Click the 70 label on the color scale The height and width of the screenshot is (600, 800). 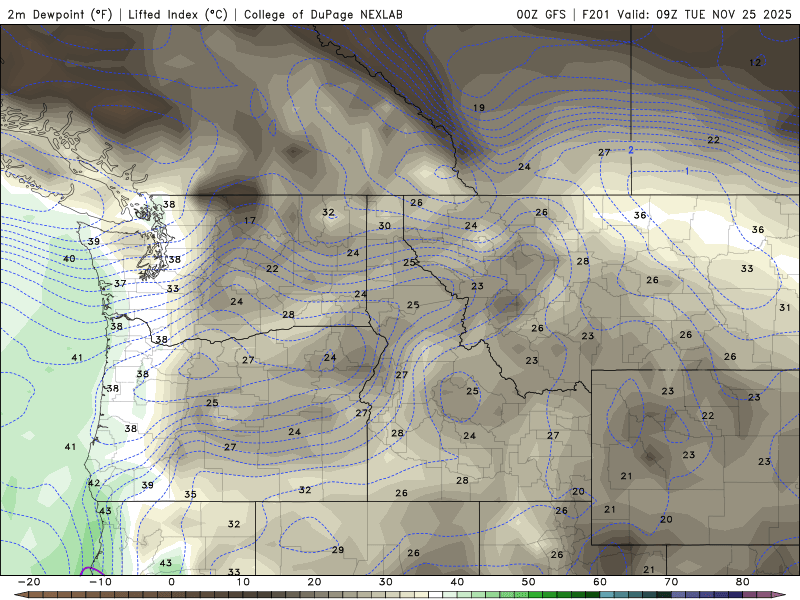(671, 582)
